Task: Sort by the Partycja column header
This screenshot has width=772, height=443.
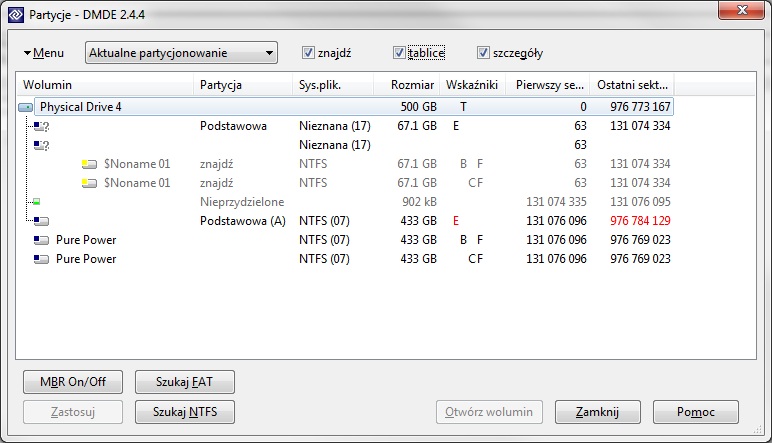Action: tap(243, 85)
